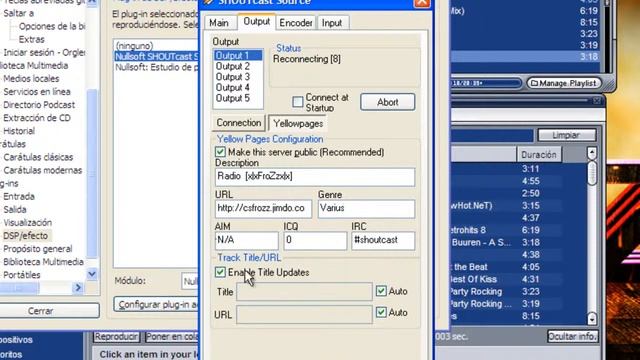
Task: Toggle the Auto checkbox for Title
Action: pos(381,291)
